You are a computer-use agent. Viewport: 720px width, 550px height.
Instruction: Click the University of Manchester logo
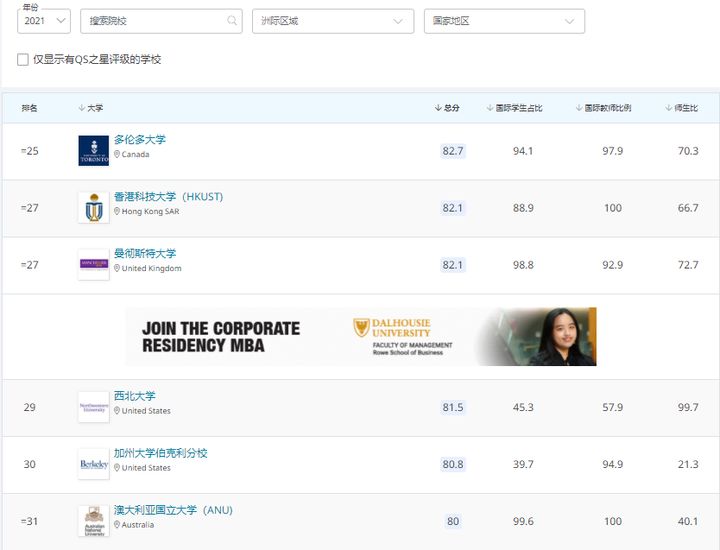(94, 264)
